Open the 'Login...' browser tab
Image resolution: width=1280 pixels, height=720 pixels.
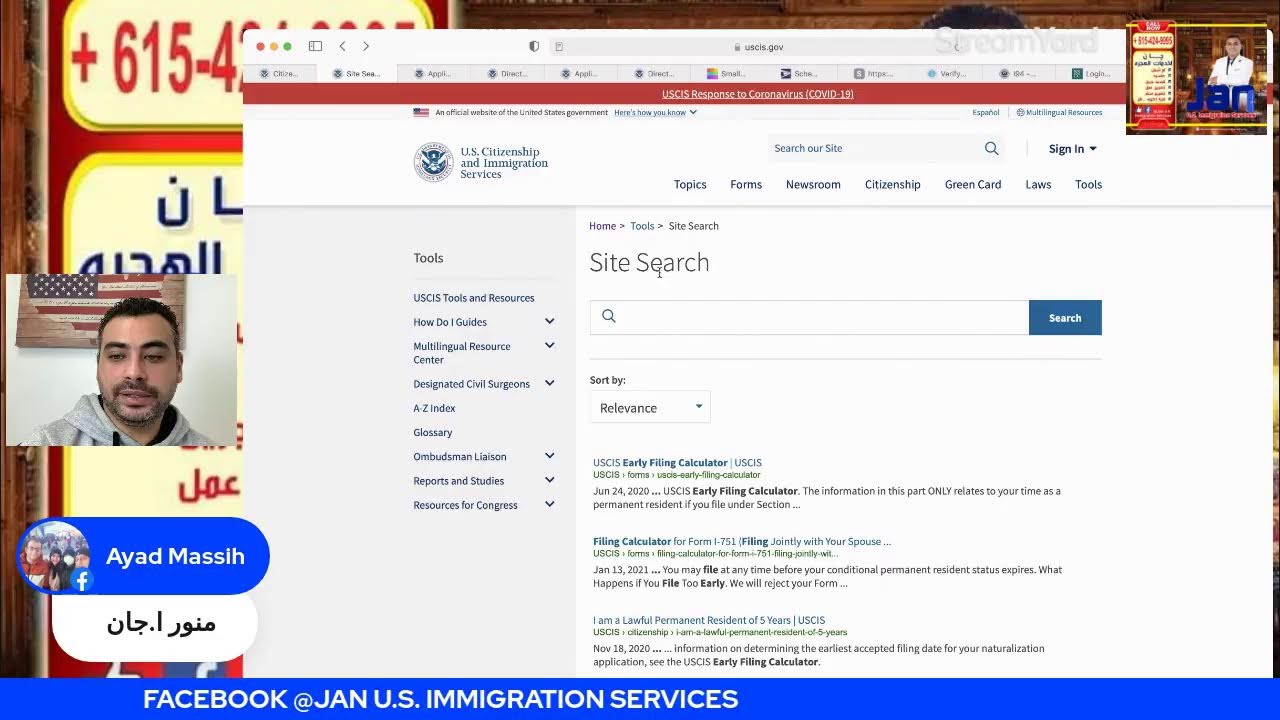1092,73
